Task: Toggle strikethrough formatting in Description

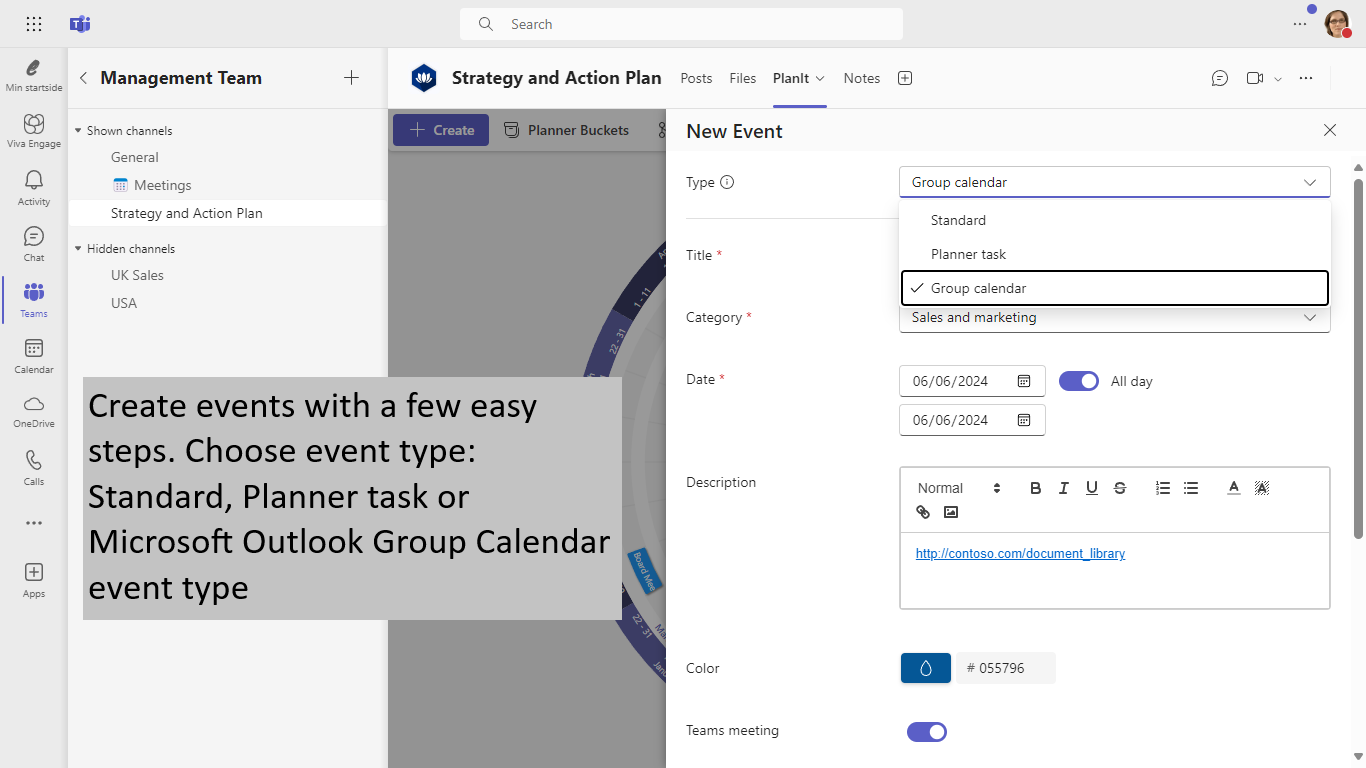Action: [1120, 488]
